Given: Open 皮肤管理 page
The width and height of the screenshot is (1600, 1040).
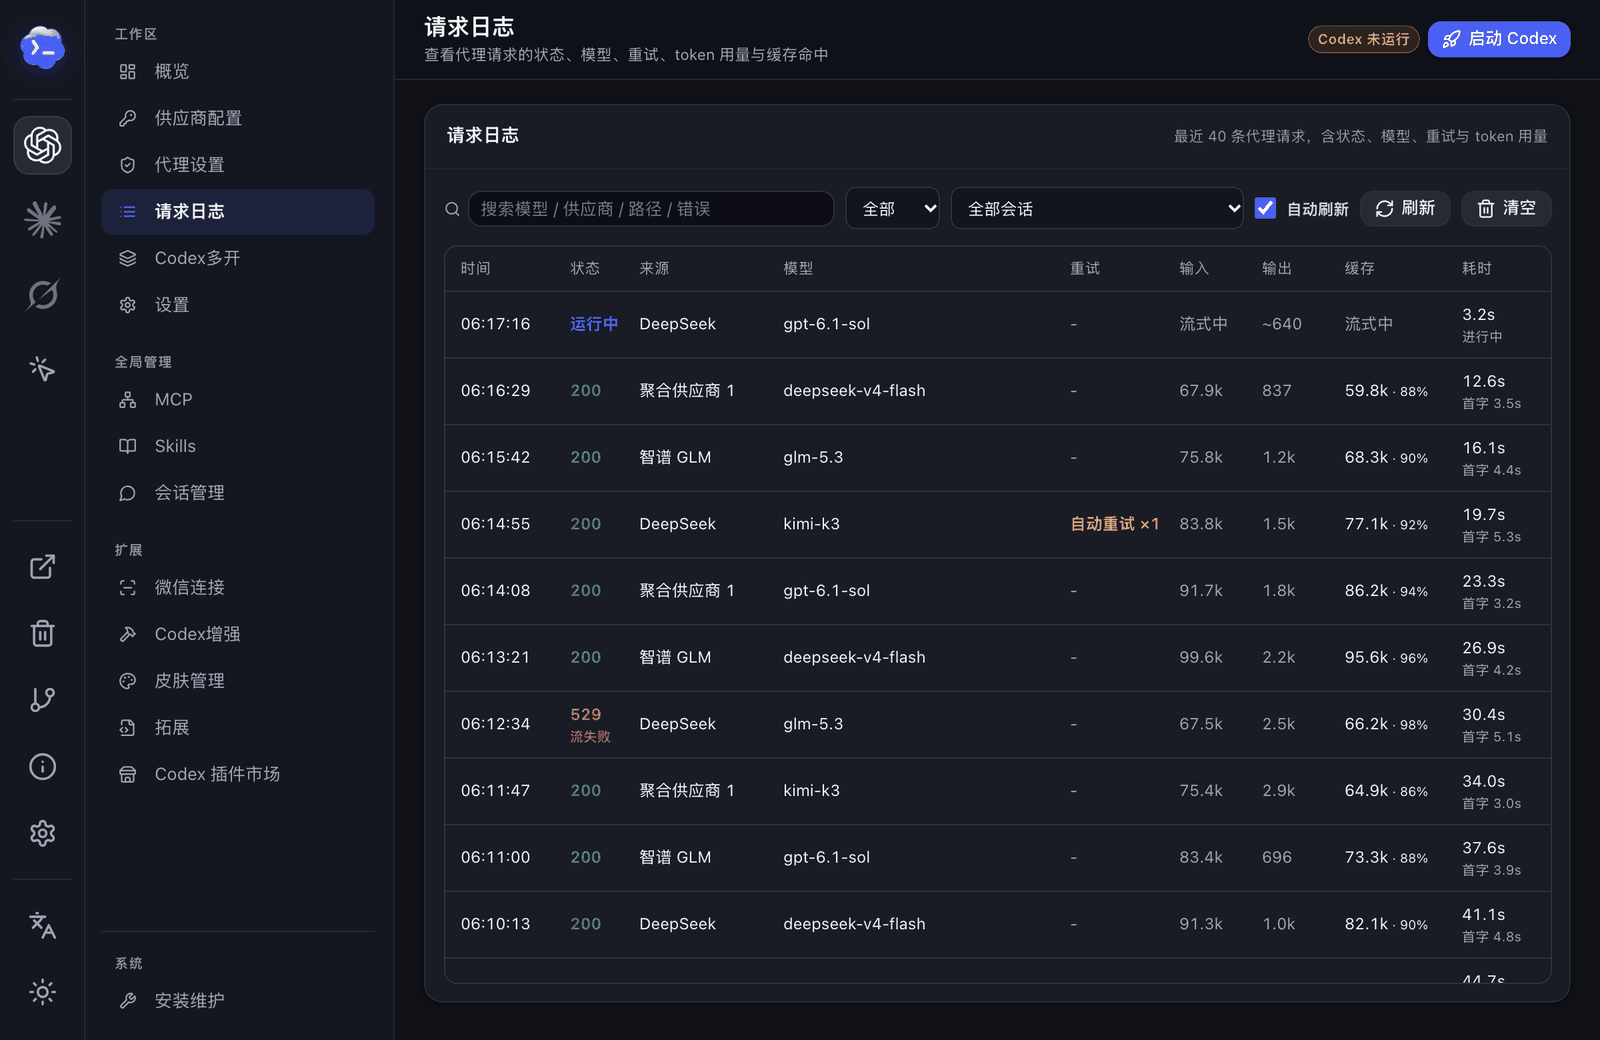Looking at the screenshot, I should click(x=238, y=681).
